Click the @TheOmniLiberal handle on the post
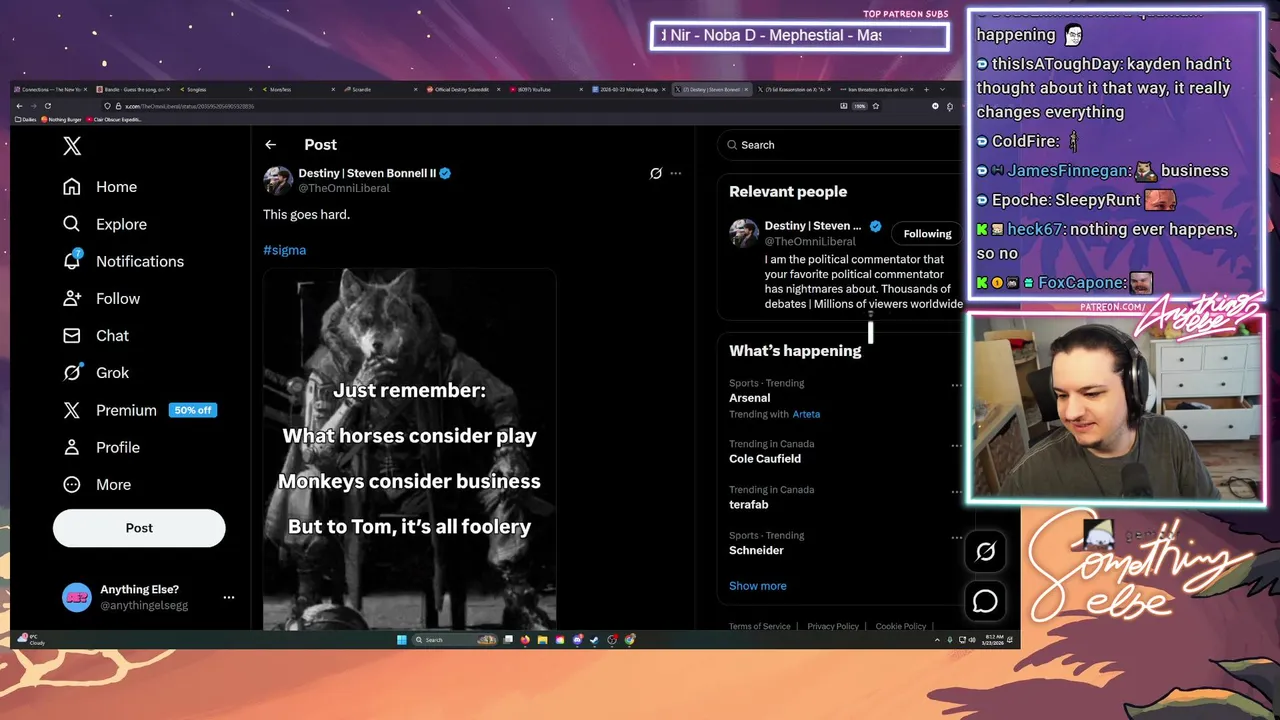 (x=344, y=188)
